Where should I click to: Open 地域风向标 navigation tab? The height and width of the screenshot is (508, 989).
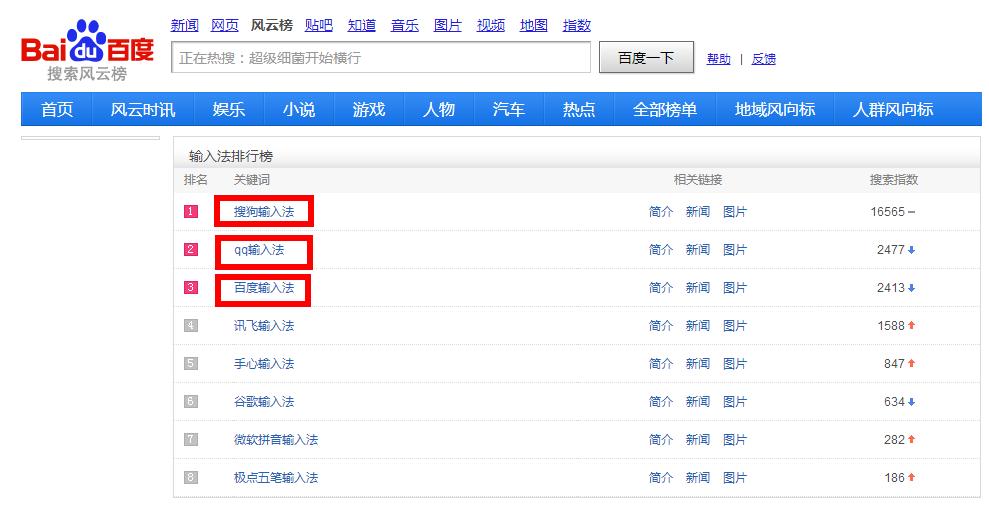(x=775, y=109)
